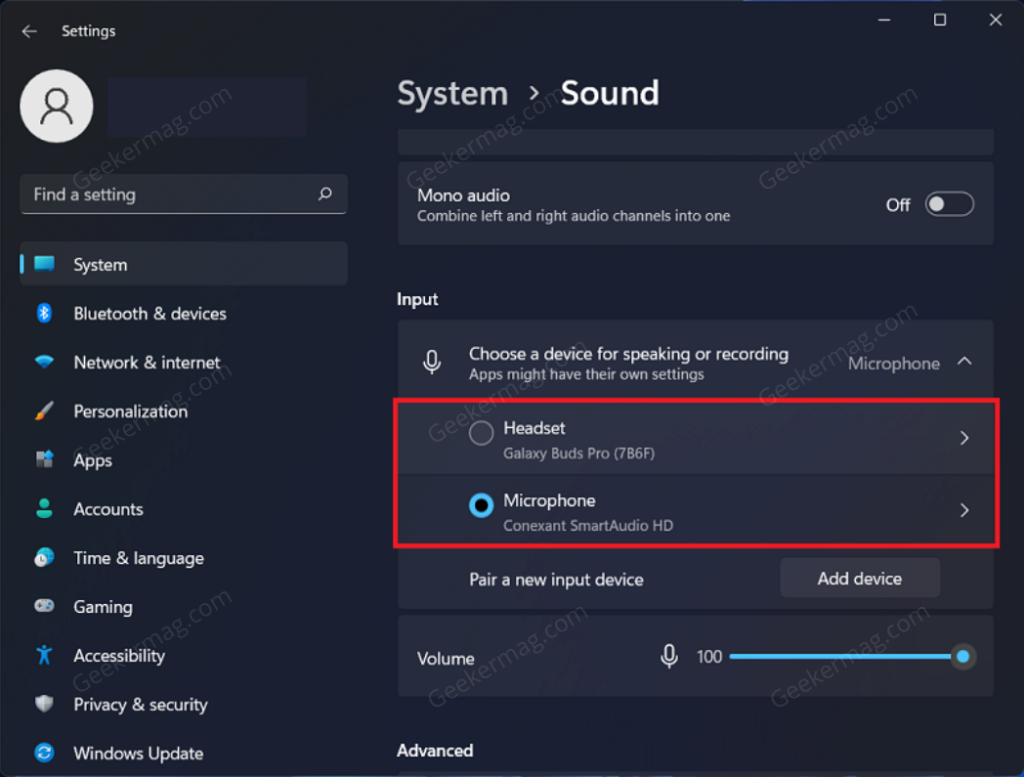Image resolution: width=1024 pixels, height=777 pixels.
Task: Click the Gaming controller icon
Action: tap(44, 606)
